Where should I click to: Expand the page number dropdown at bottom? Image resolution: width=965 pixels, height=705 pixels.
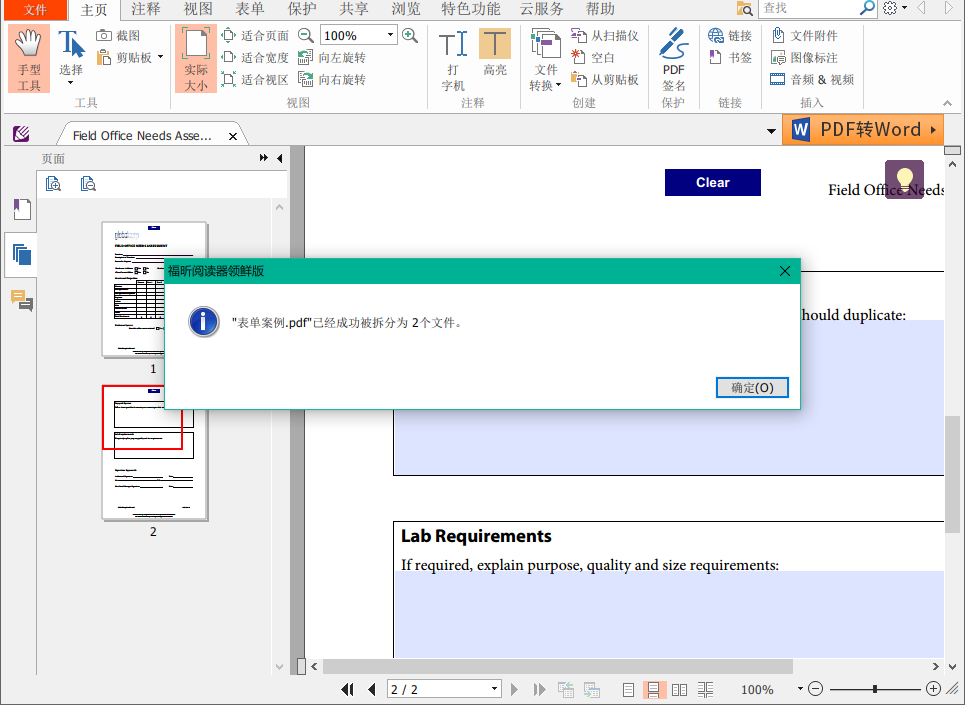tap(494, 689)
